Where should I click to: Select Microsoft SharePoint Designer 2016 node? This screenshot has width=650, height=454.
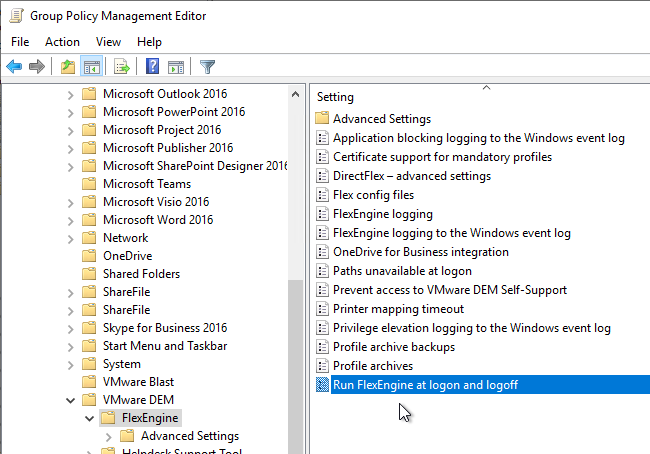coord(195,166)
